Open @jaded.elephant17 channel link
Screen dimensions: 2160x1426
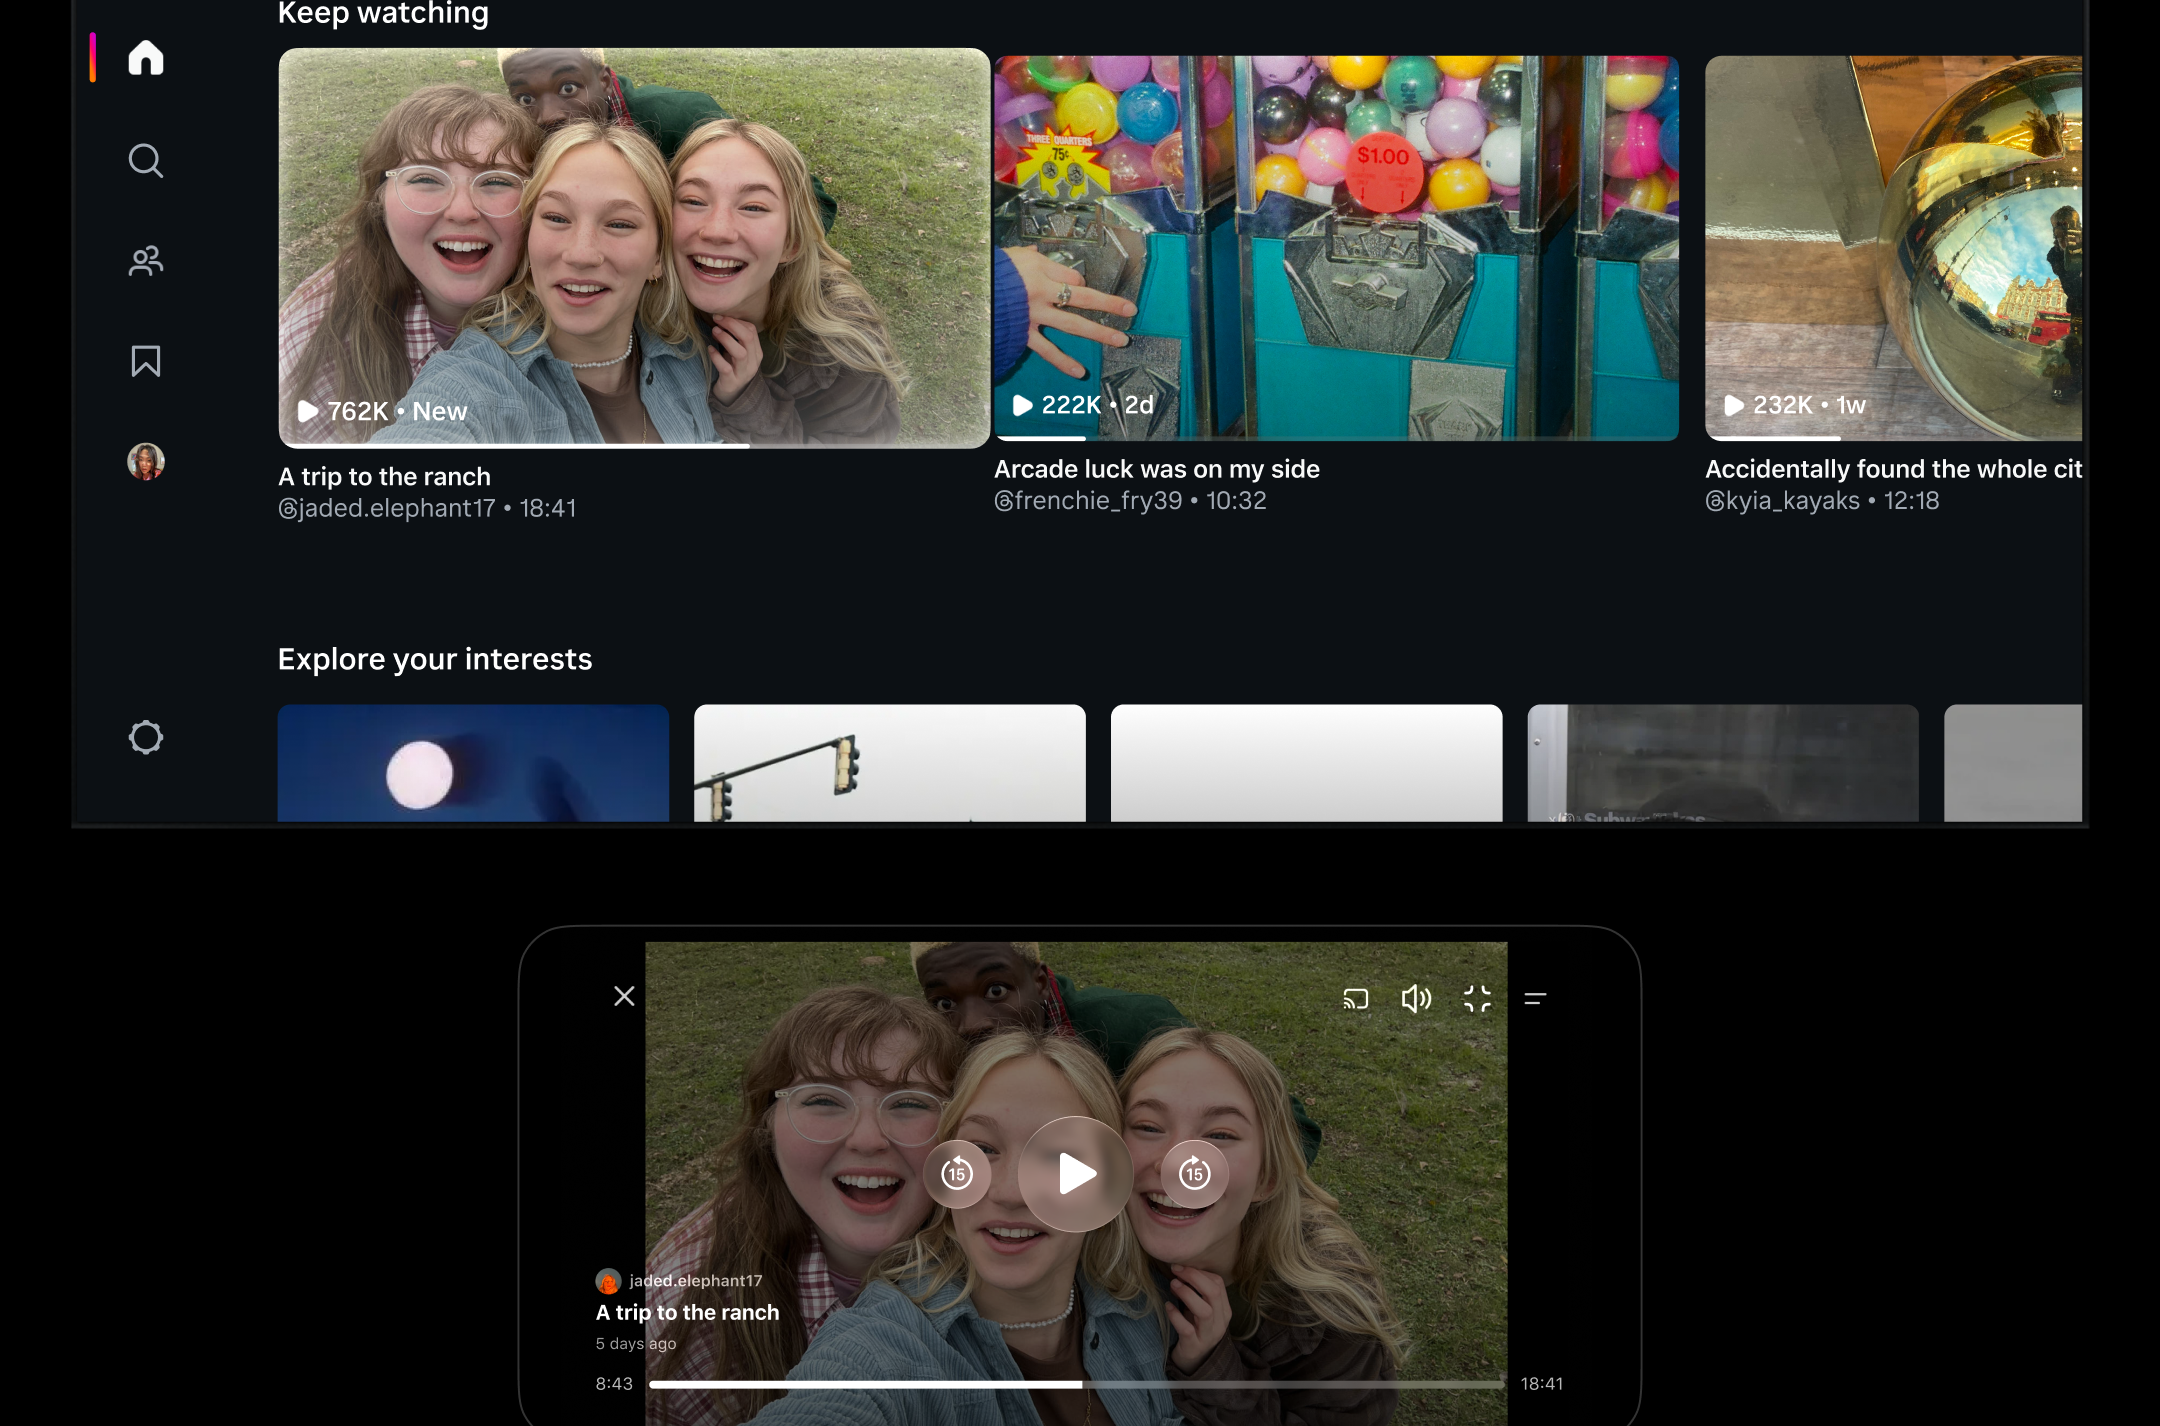(x=386, y=508)
